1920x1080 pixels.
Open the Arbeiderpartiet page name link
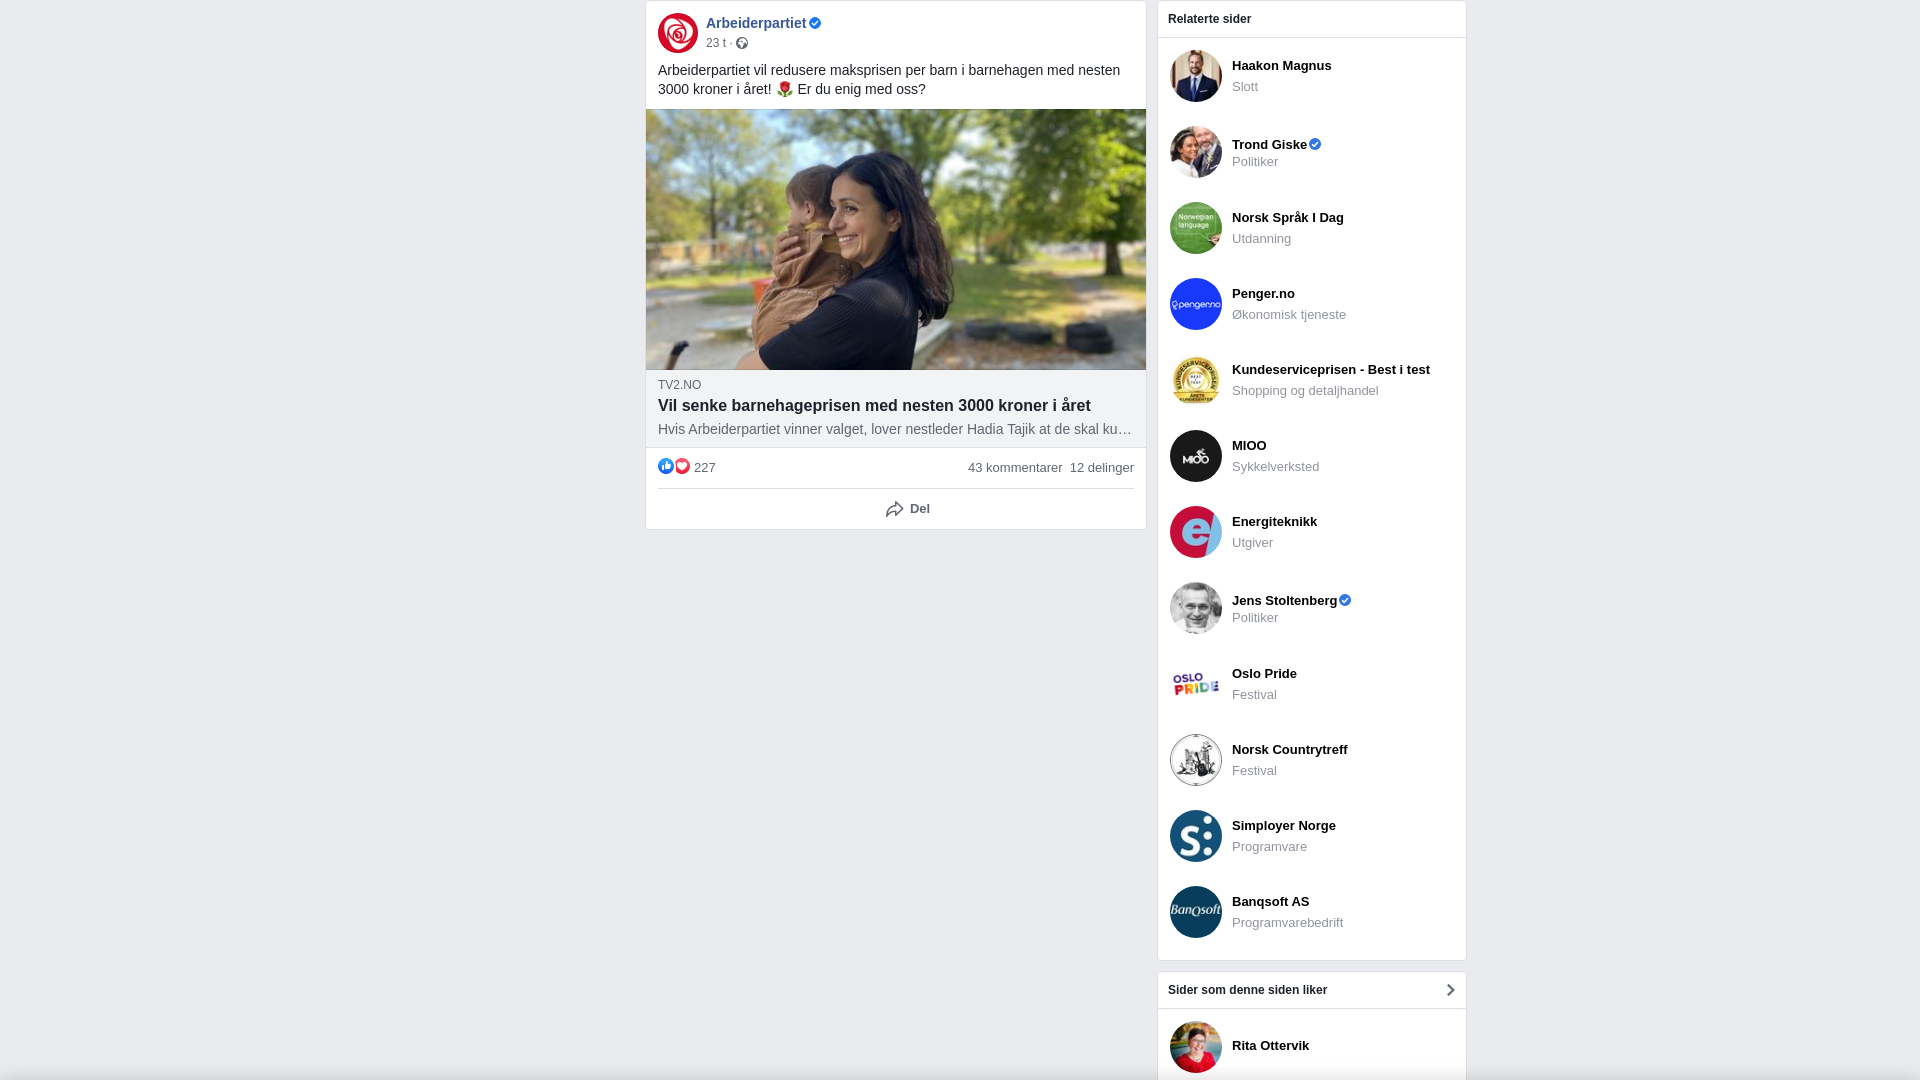pyautogui.click(x=756, y=23)
